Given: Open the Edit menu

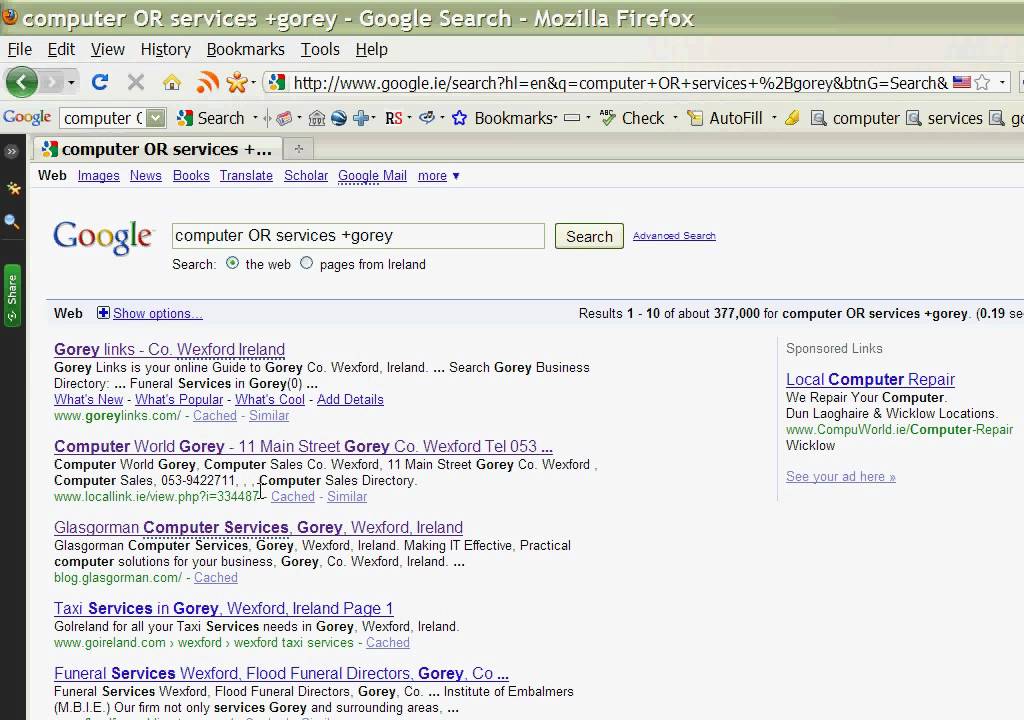Looking at the screenshot, I should click(x=61, y=50).
